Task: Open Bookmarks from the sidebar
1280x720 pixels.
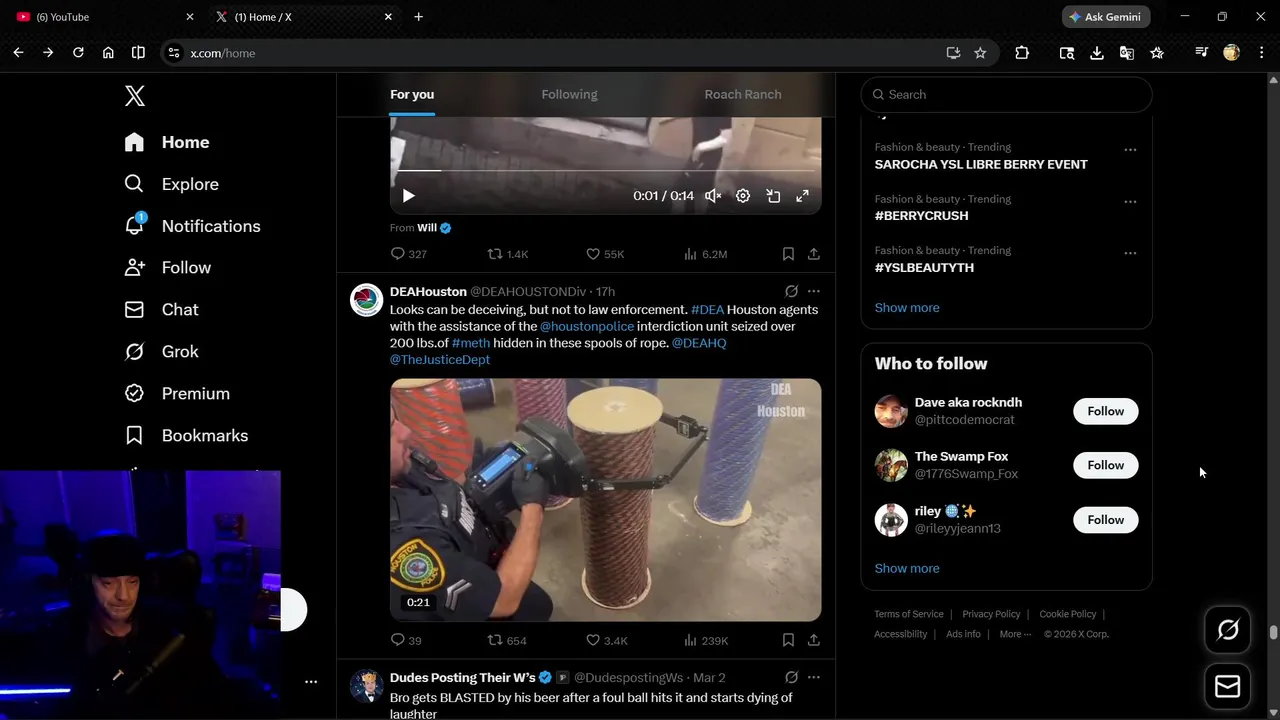Action: pos(186,436)
